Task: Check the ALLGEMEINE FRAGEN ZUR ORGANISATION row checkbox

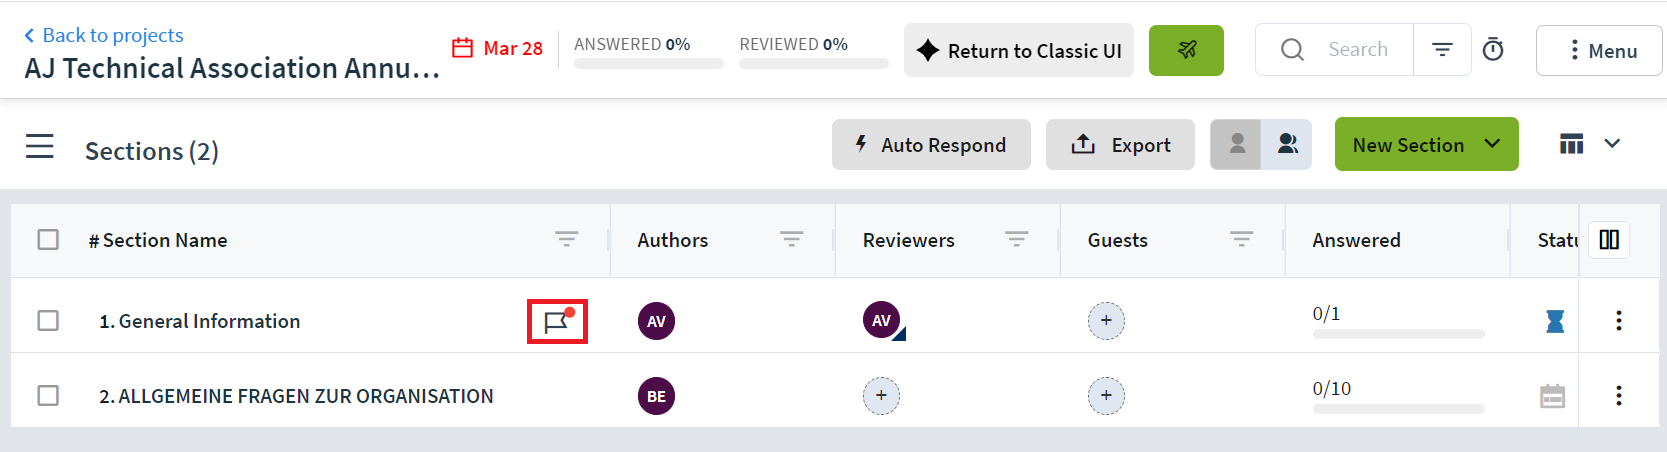Action: click(x=48, y=395)
